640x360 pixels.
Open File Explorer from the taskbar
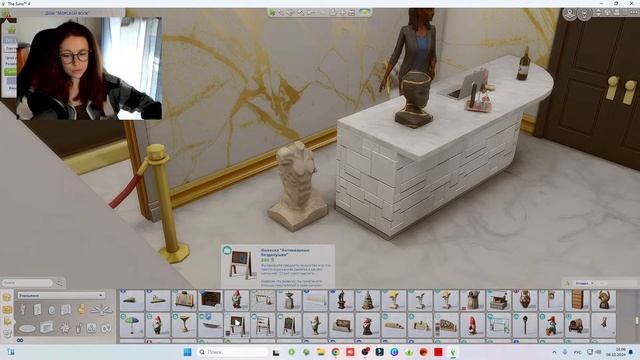click(x=320, y=352)
